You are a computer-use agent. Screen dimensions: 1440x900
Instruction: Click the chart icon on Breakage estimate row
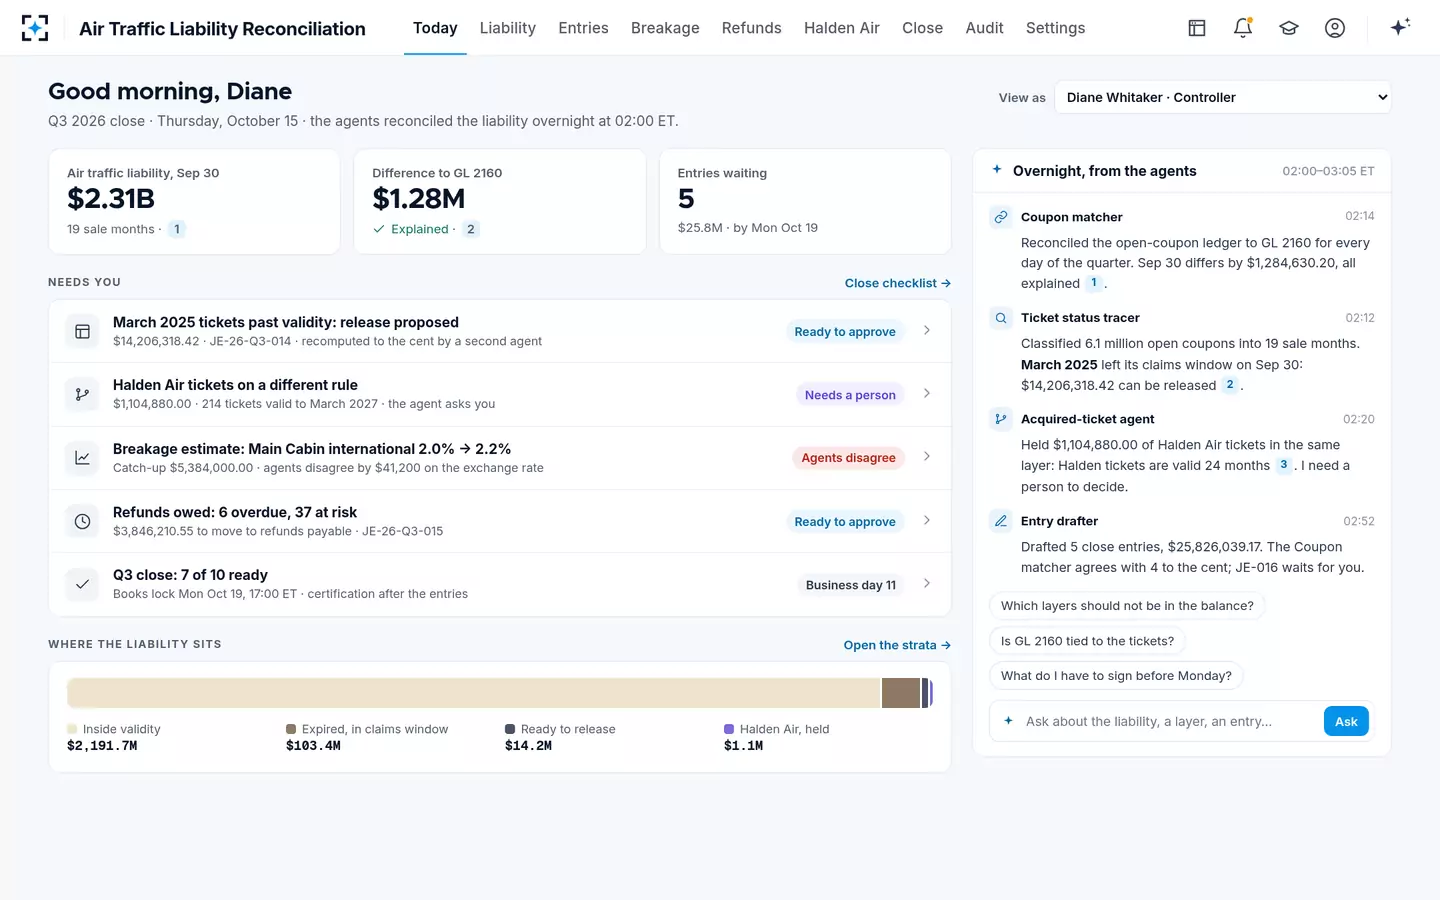[83, 458]
